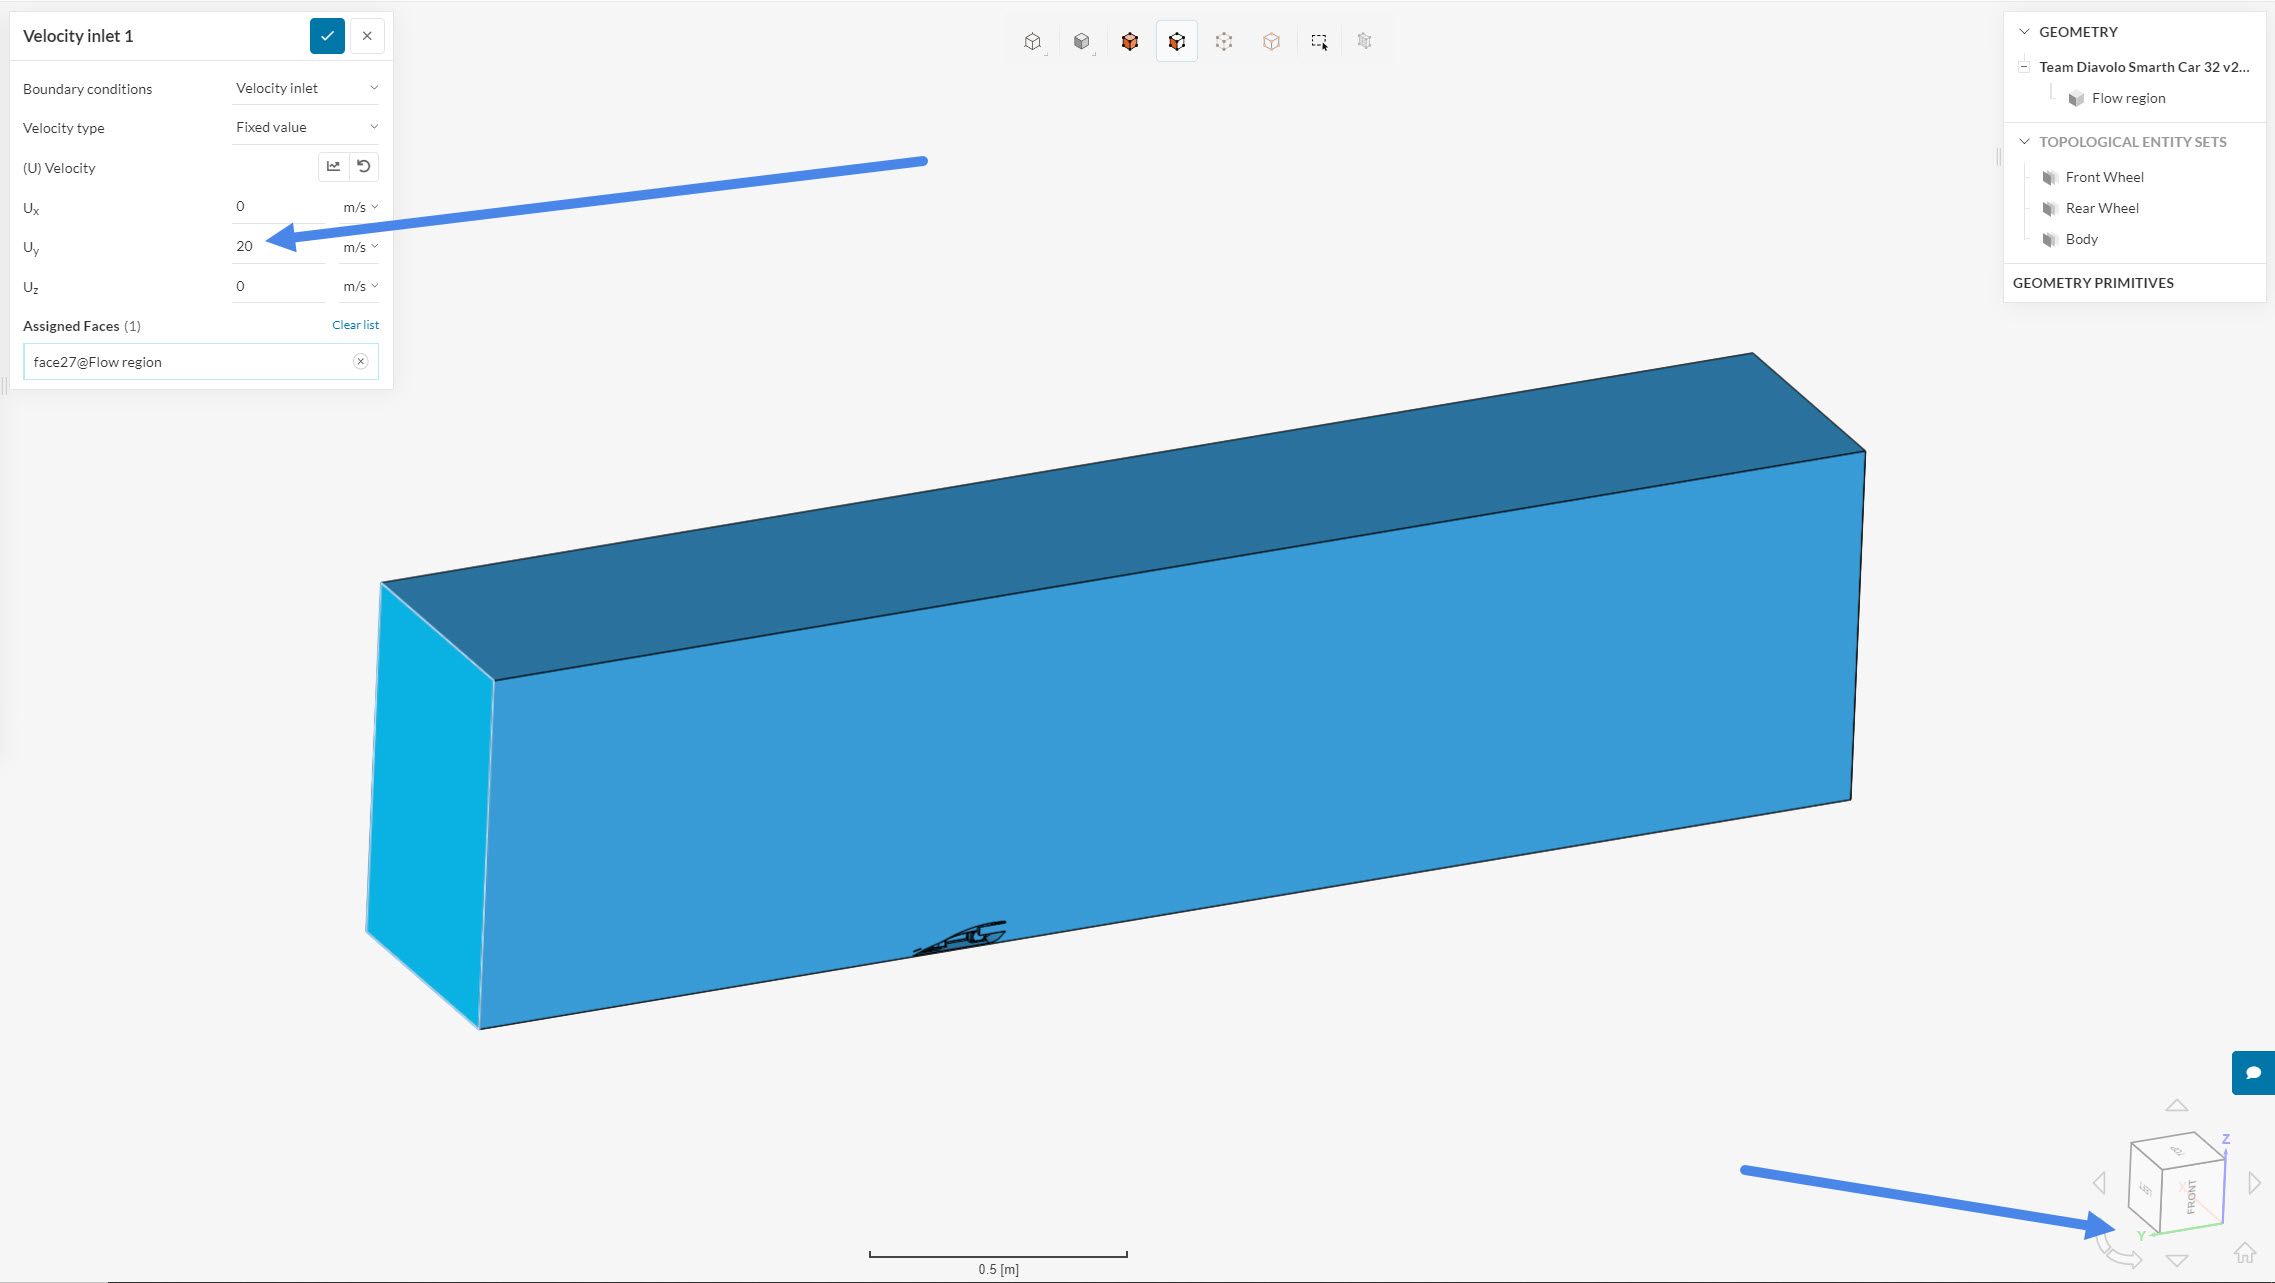The height and width of the screenshot is (1283, 2275).
Task: Click the velocity table input graph icon
Action: 333,167
